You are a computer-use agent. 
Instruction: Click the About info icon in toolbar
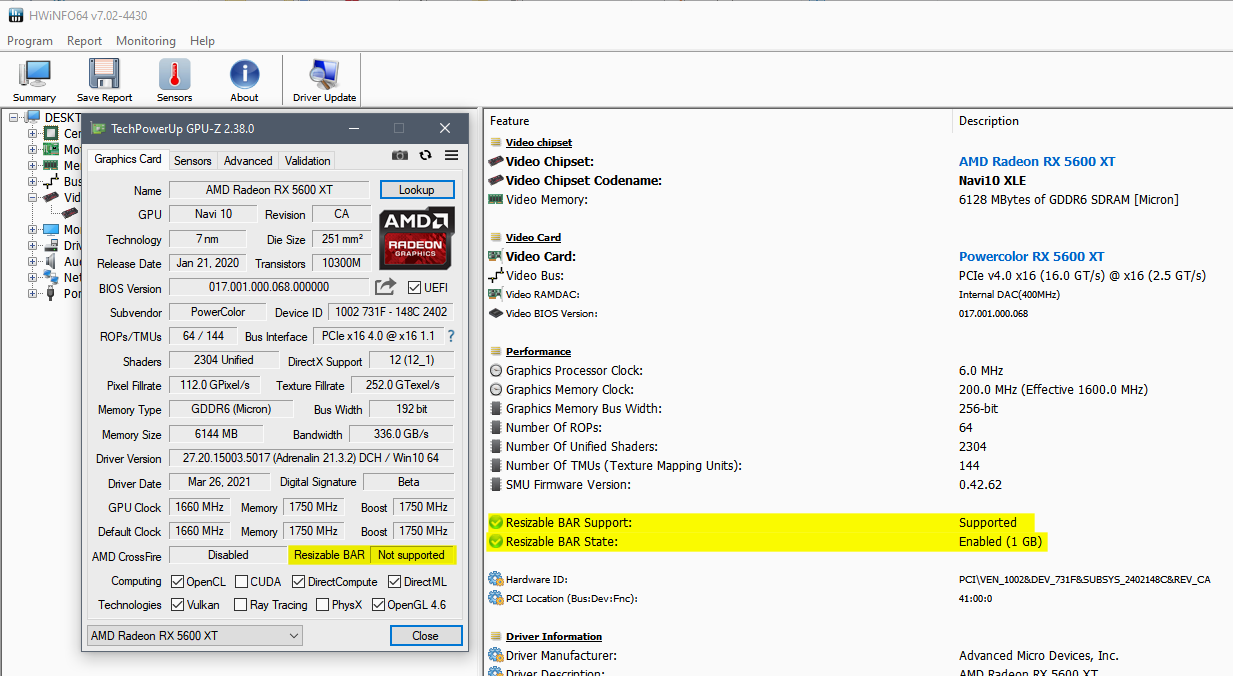point(244,75)
